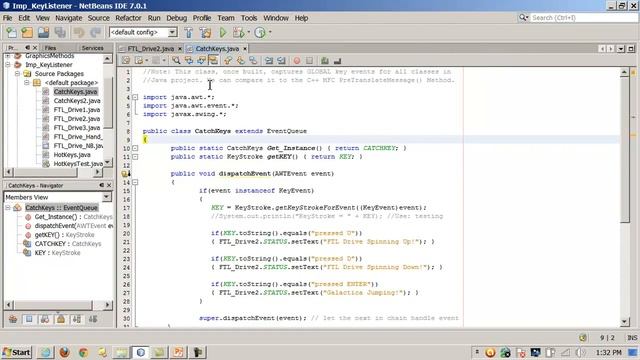Image resolution: width=640 pixels, height=360 pixels.
Task: Select HotKeys.java in project tree
Action: pyautogui.click(x=72, y=155)
